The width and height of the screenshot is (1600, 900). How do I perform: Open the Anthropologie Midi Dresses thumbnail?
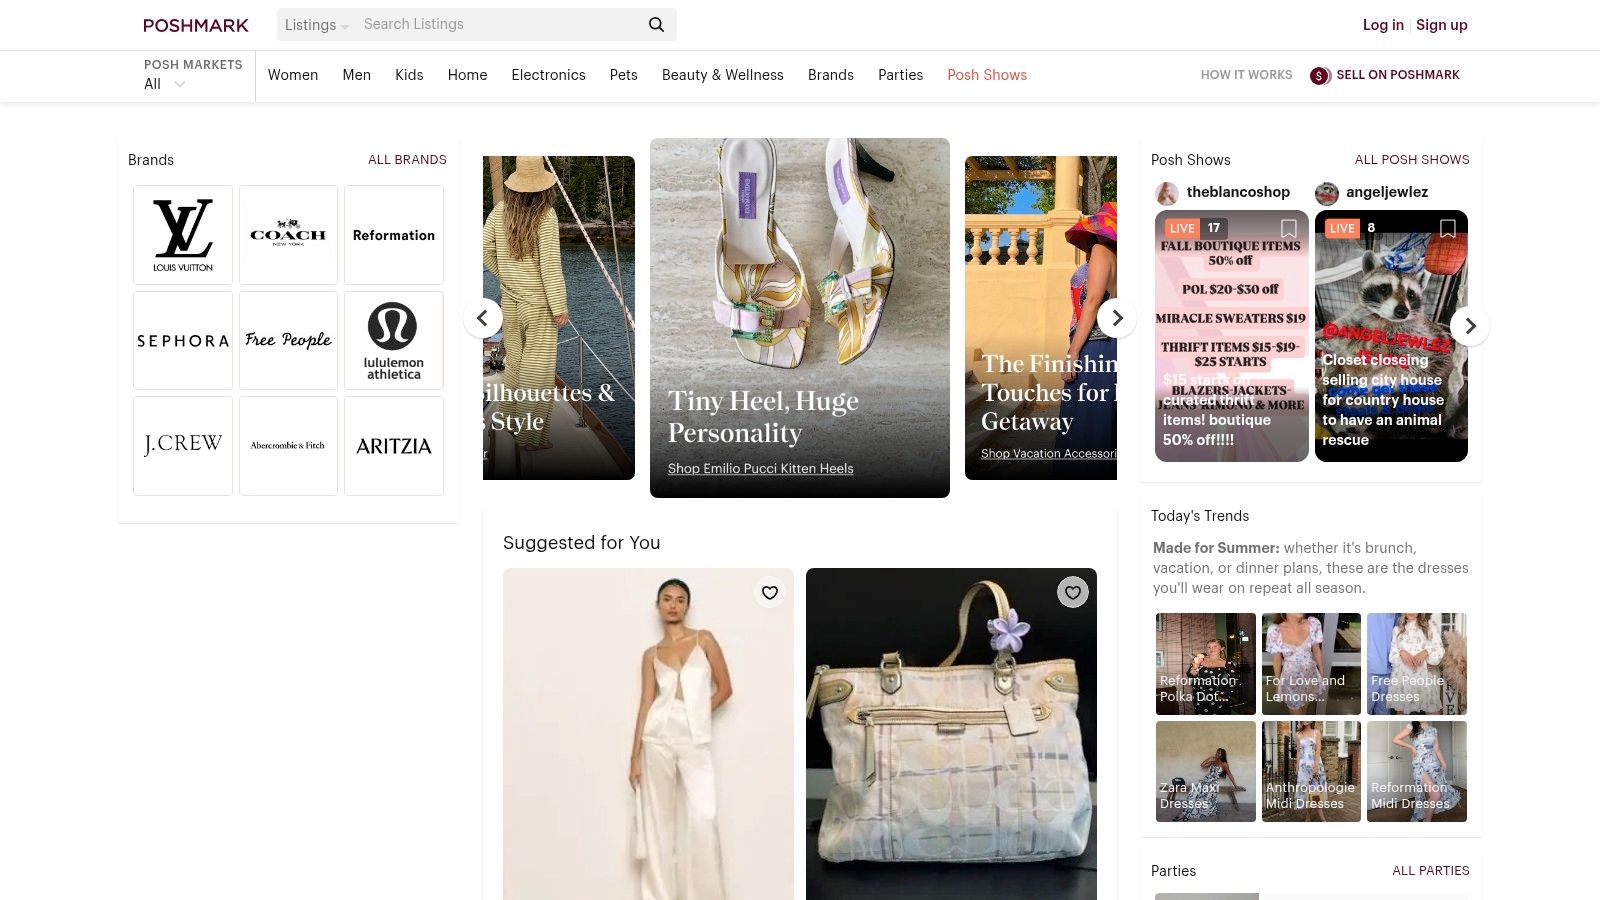1311,771
